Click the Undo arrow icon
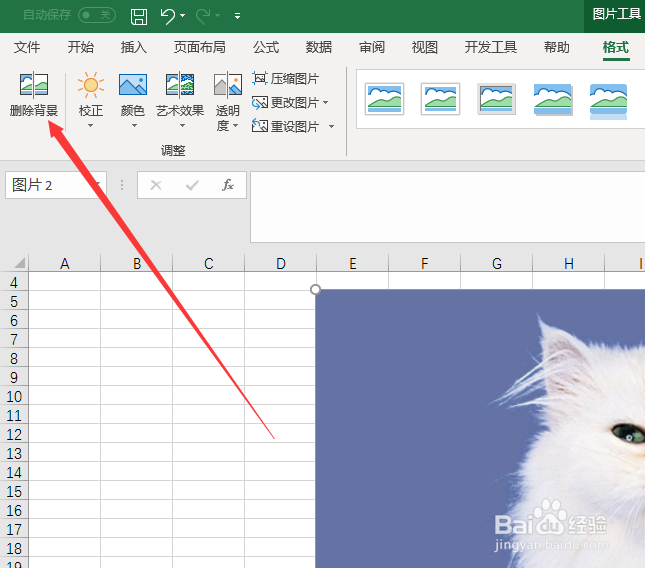Screen dimensions: 645x568 coord(168,16)
